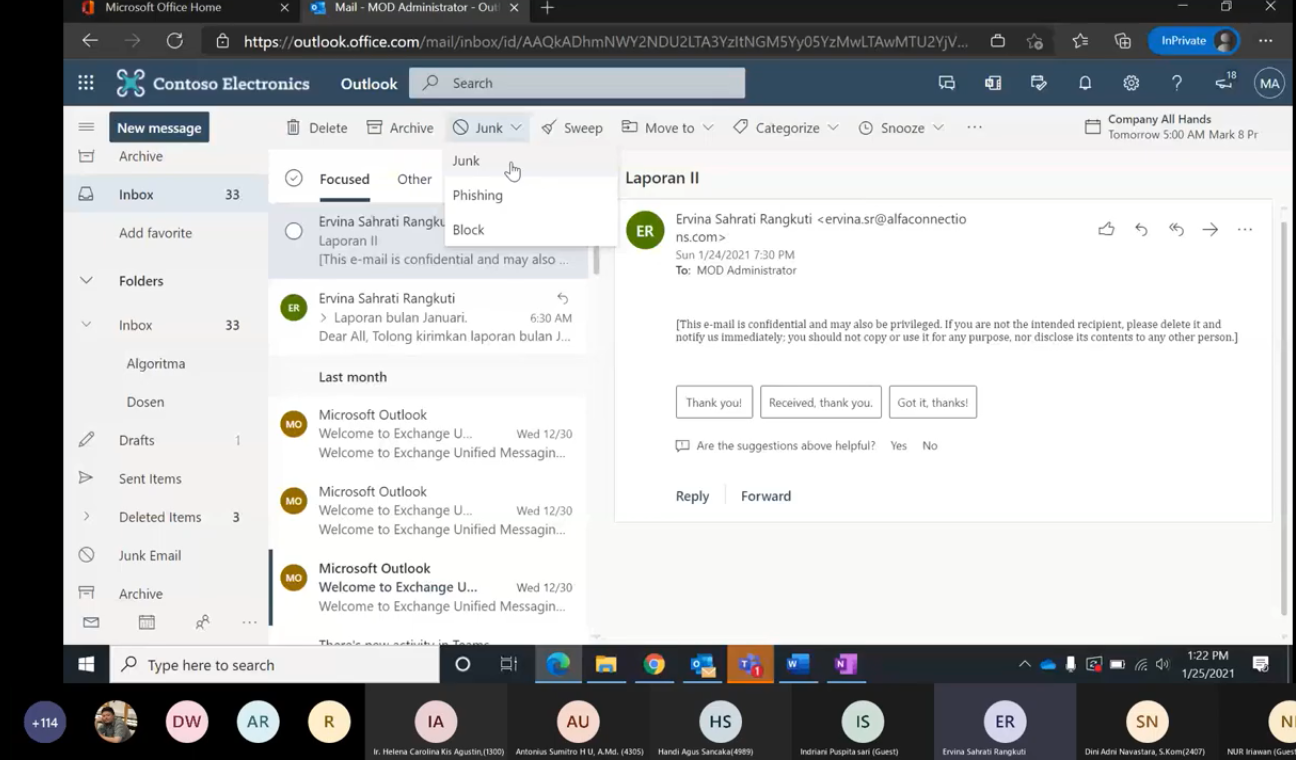Open the Snooze dropdown arrow
The height and width of the screenshot is (760, 1296).
tap(938, 128)
